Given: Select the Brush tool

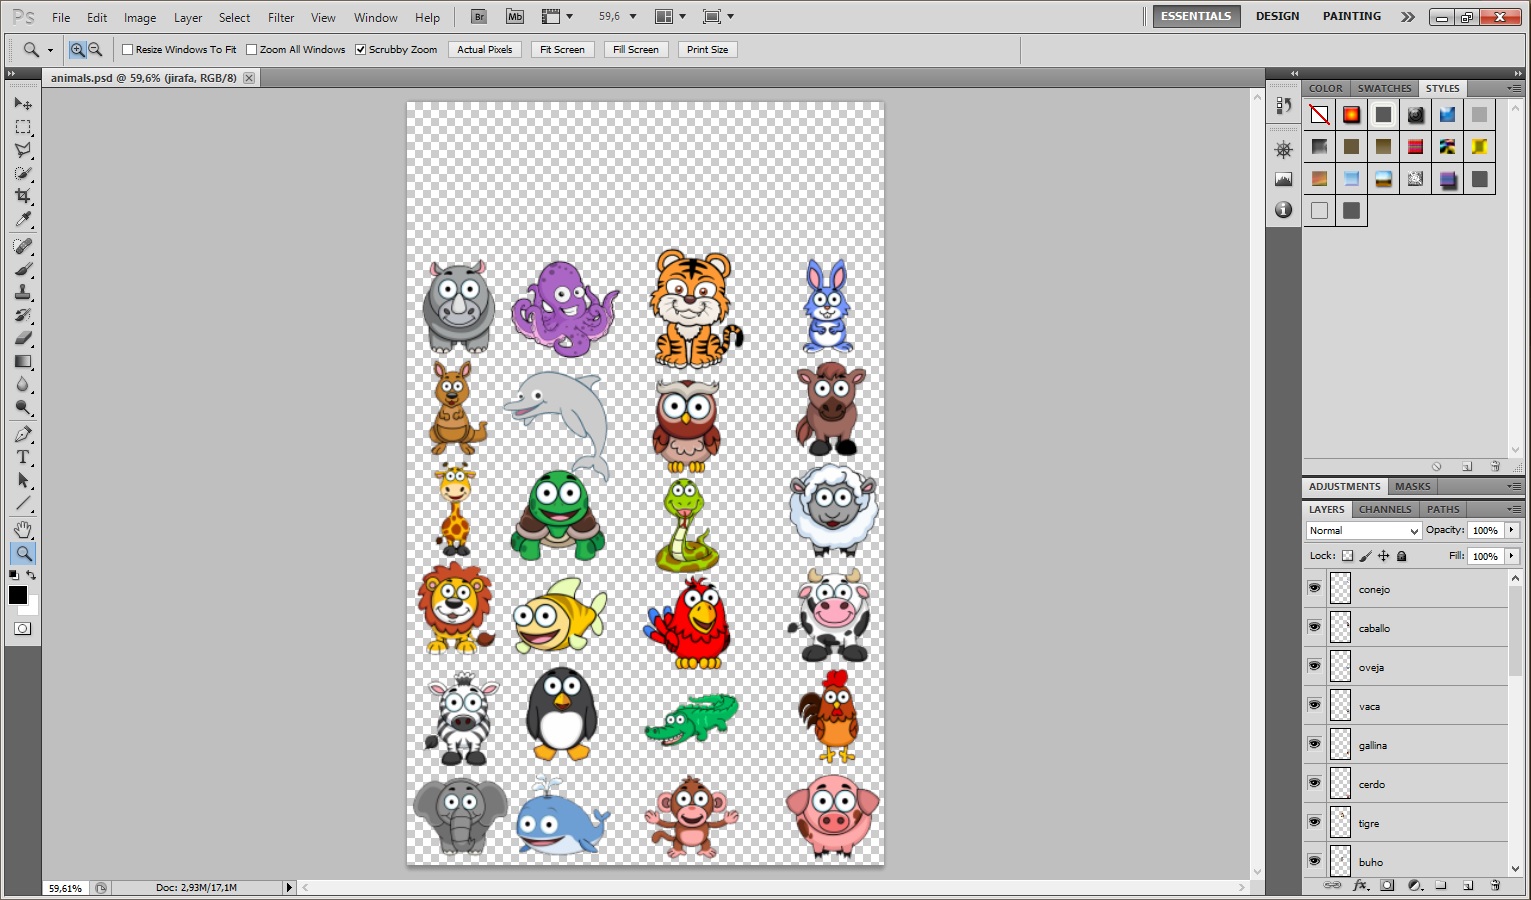Looking at the screenshot, I should [x=23, y=270].
